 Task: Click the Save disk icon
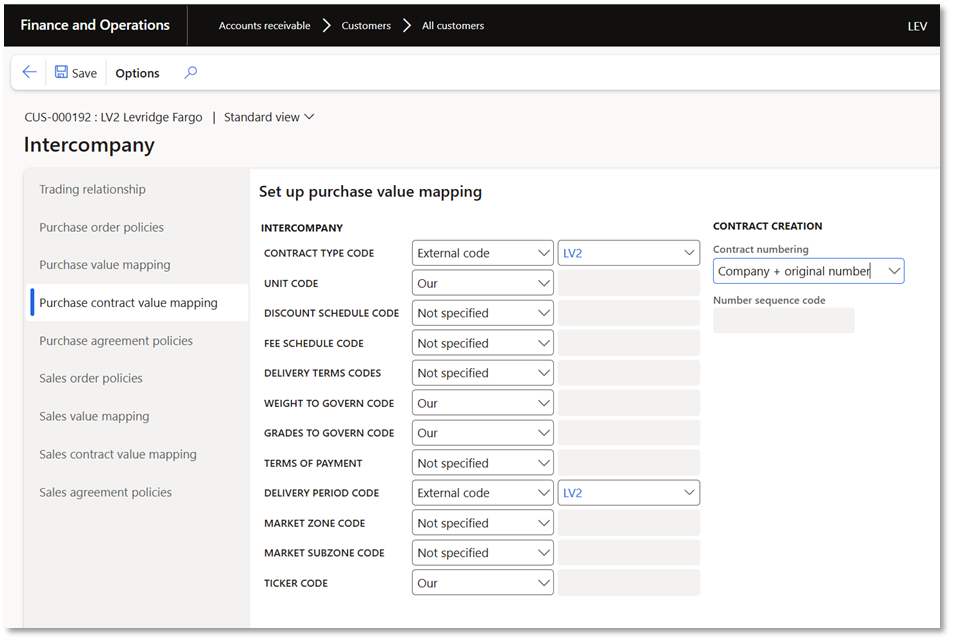coord(62,72)
